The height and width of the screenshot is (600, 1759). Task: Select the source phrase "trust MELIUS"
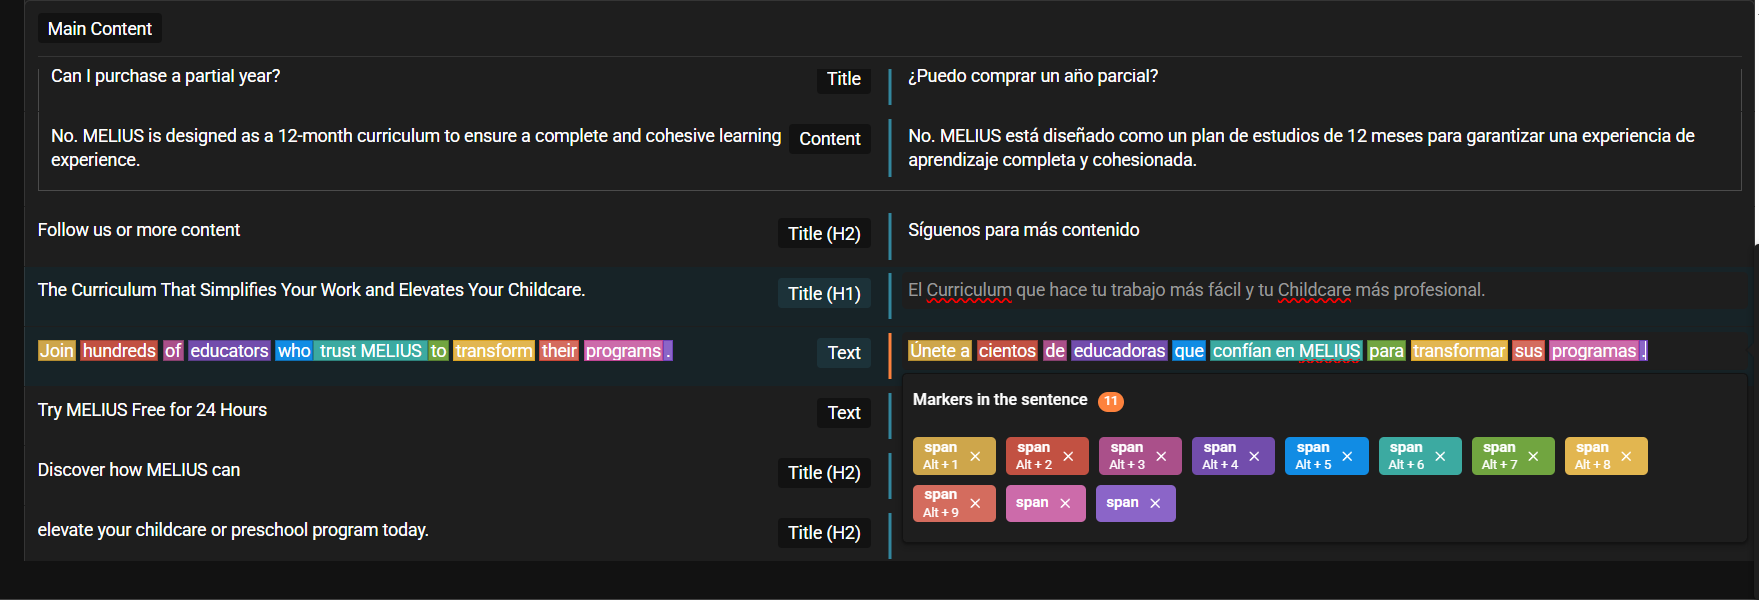[x=371, y=351]
